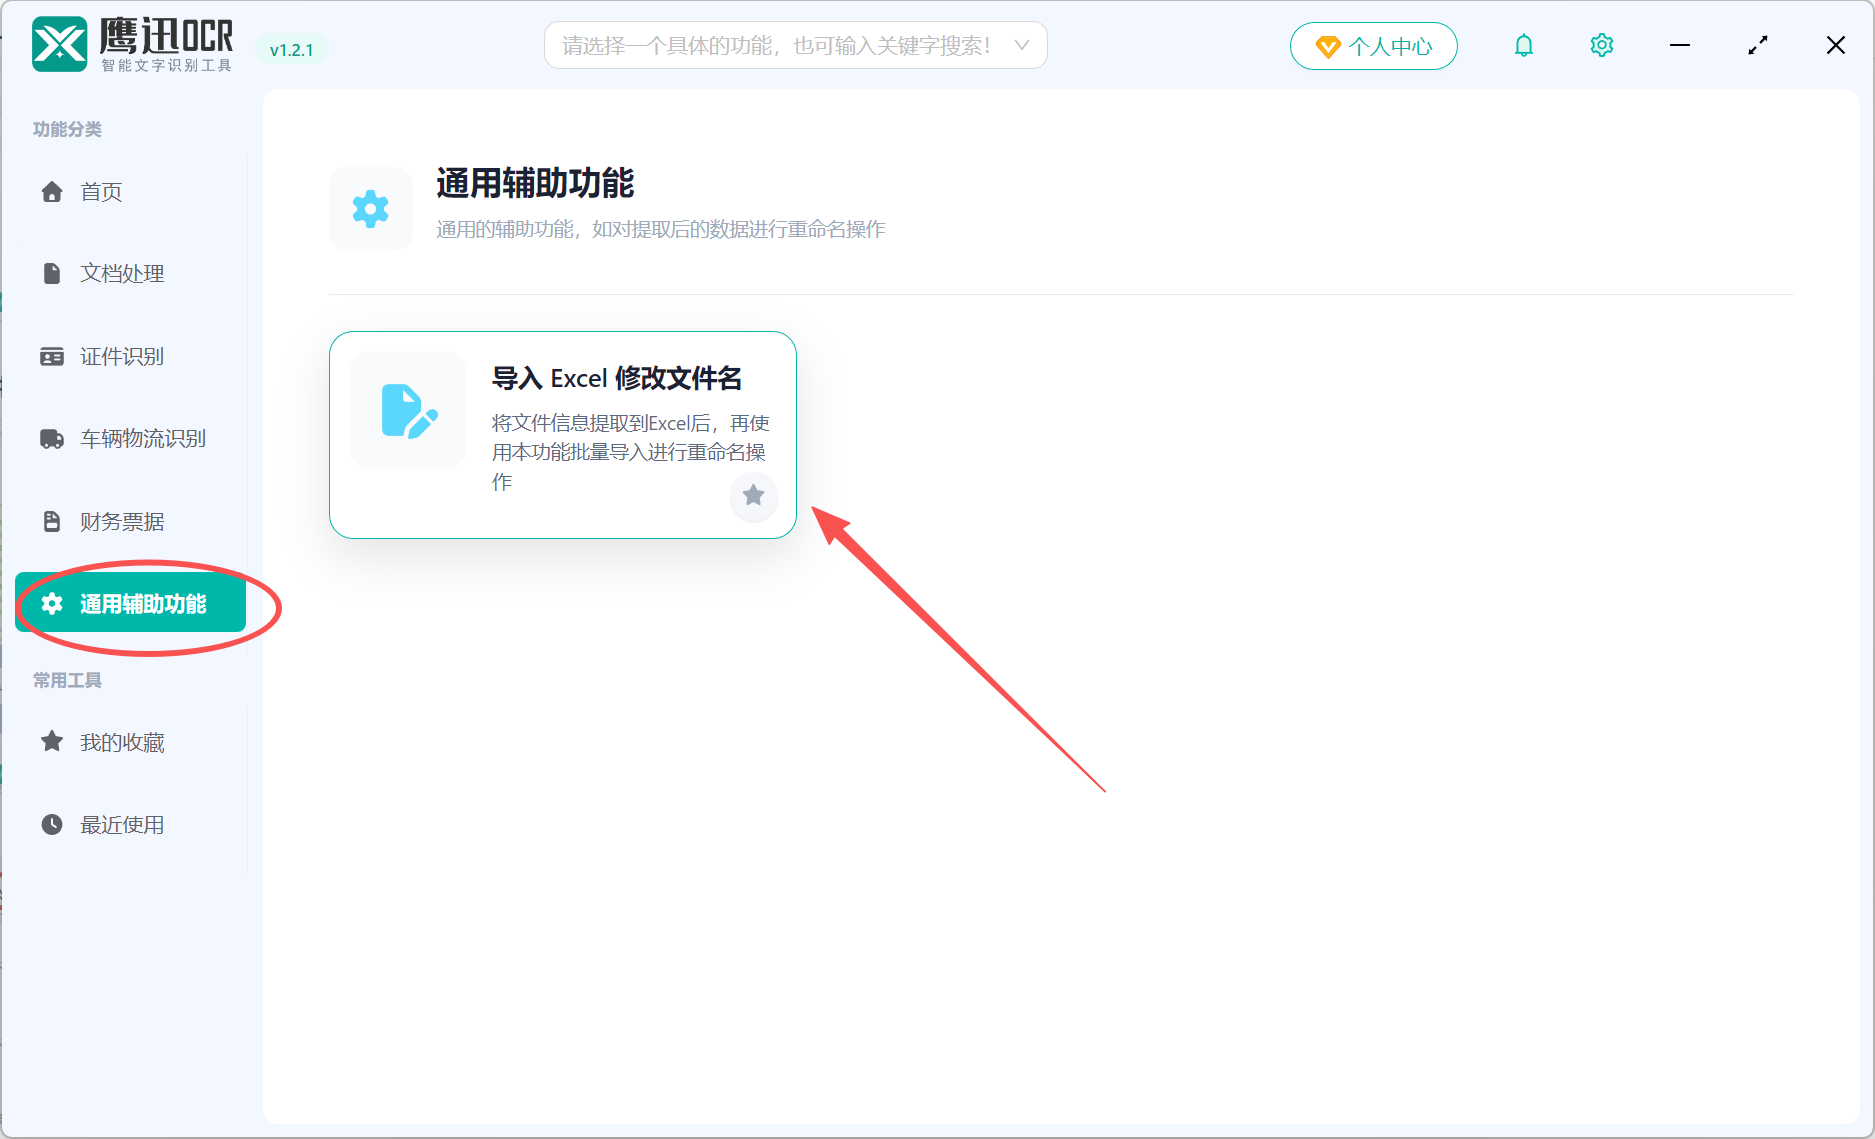Image resolution: width=1875 pixels, height=1139 pixels.
Task: Click the file-edit icon on the Excel rename card
Action: click(x=408, y=410)
